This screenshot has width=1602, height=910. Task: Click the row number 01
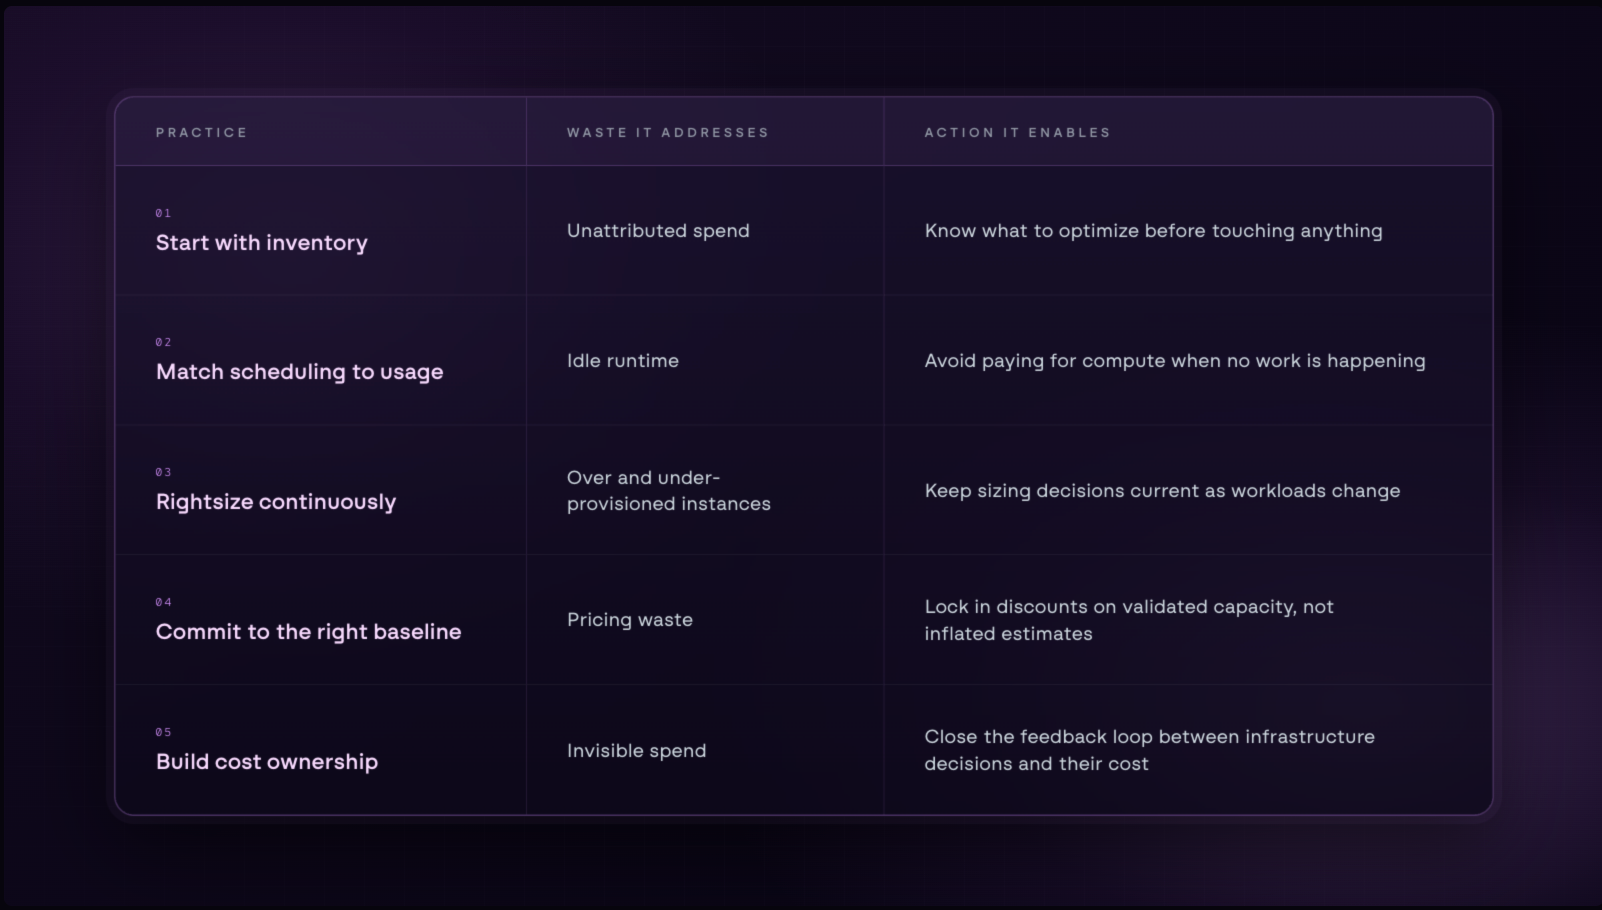point(163,213)
